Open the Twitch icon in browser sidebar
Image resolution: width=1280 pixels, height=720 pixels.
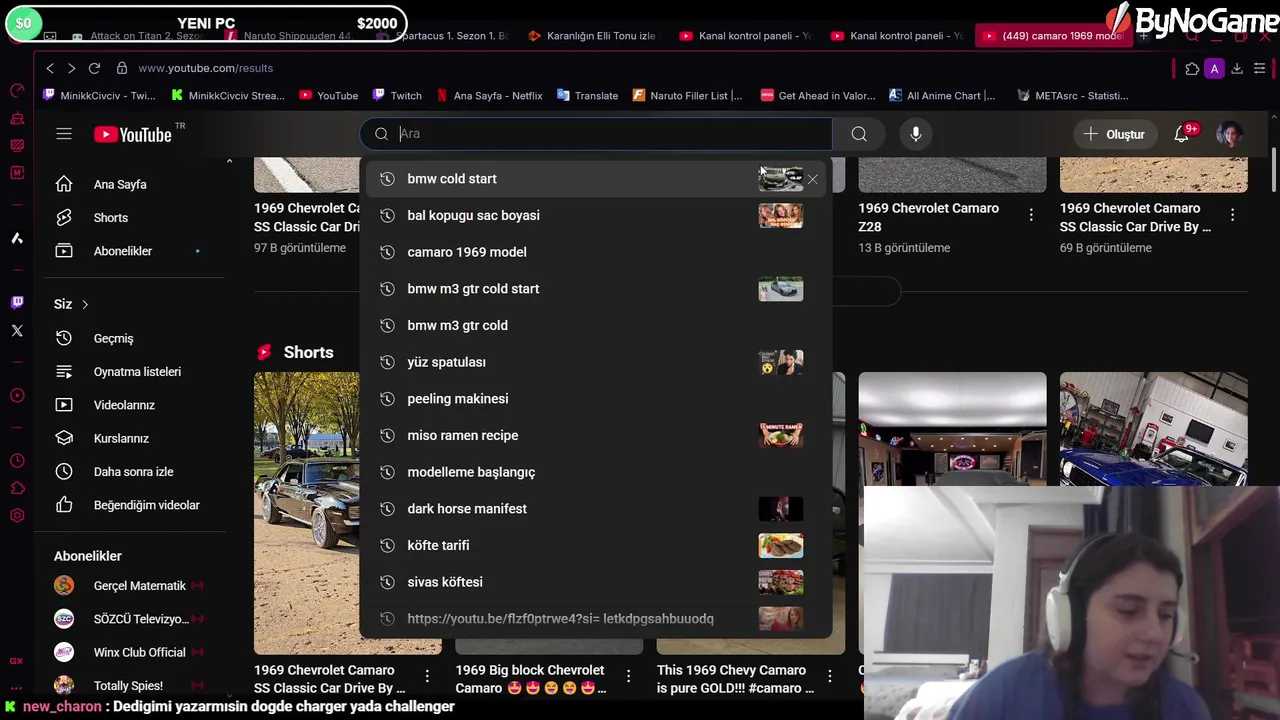click(x=17, y=302)
